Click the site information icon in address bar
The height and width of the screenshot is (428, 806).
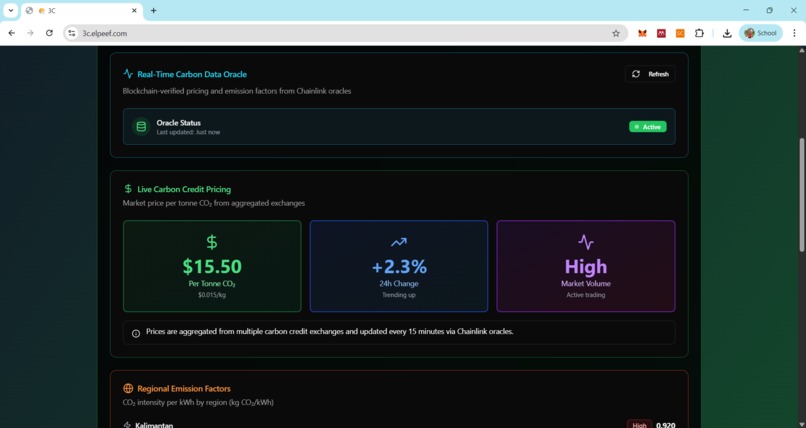coord(72,33)
